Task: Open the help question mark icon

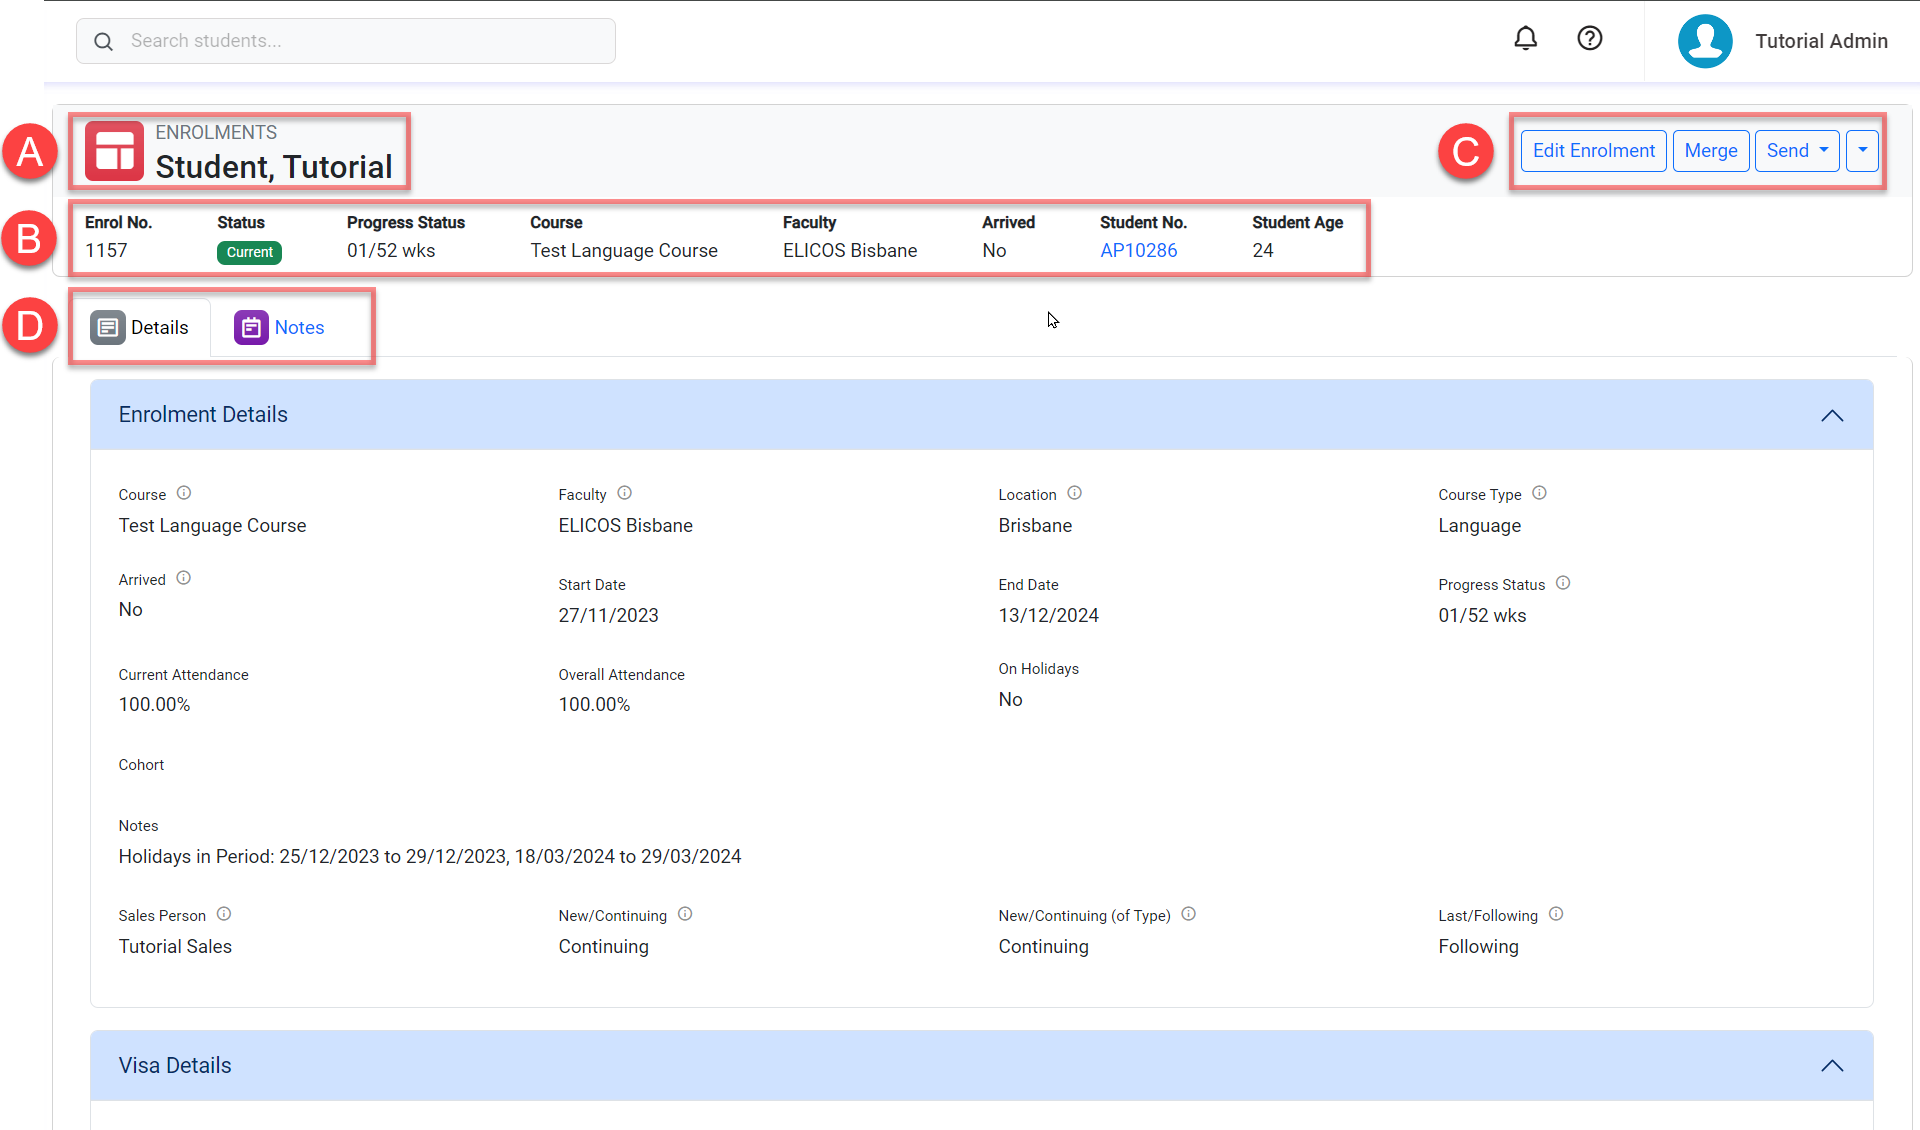Action: pyautogui.click(x=1589, y=39)
